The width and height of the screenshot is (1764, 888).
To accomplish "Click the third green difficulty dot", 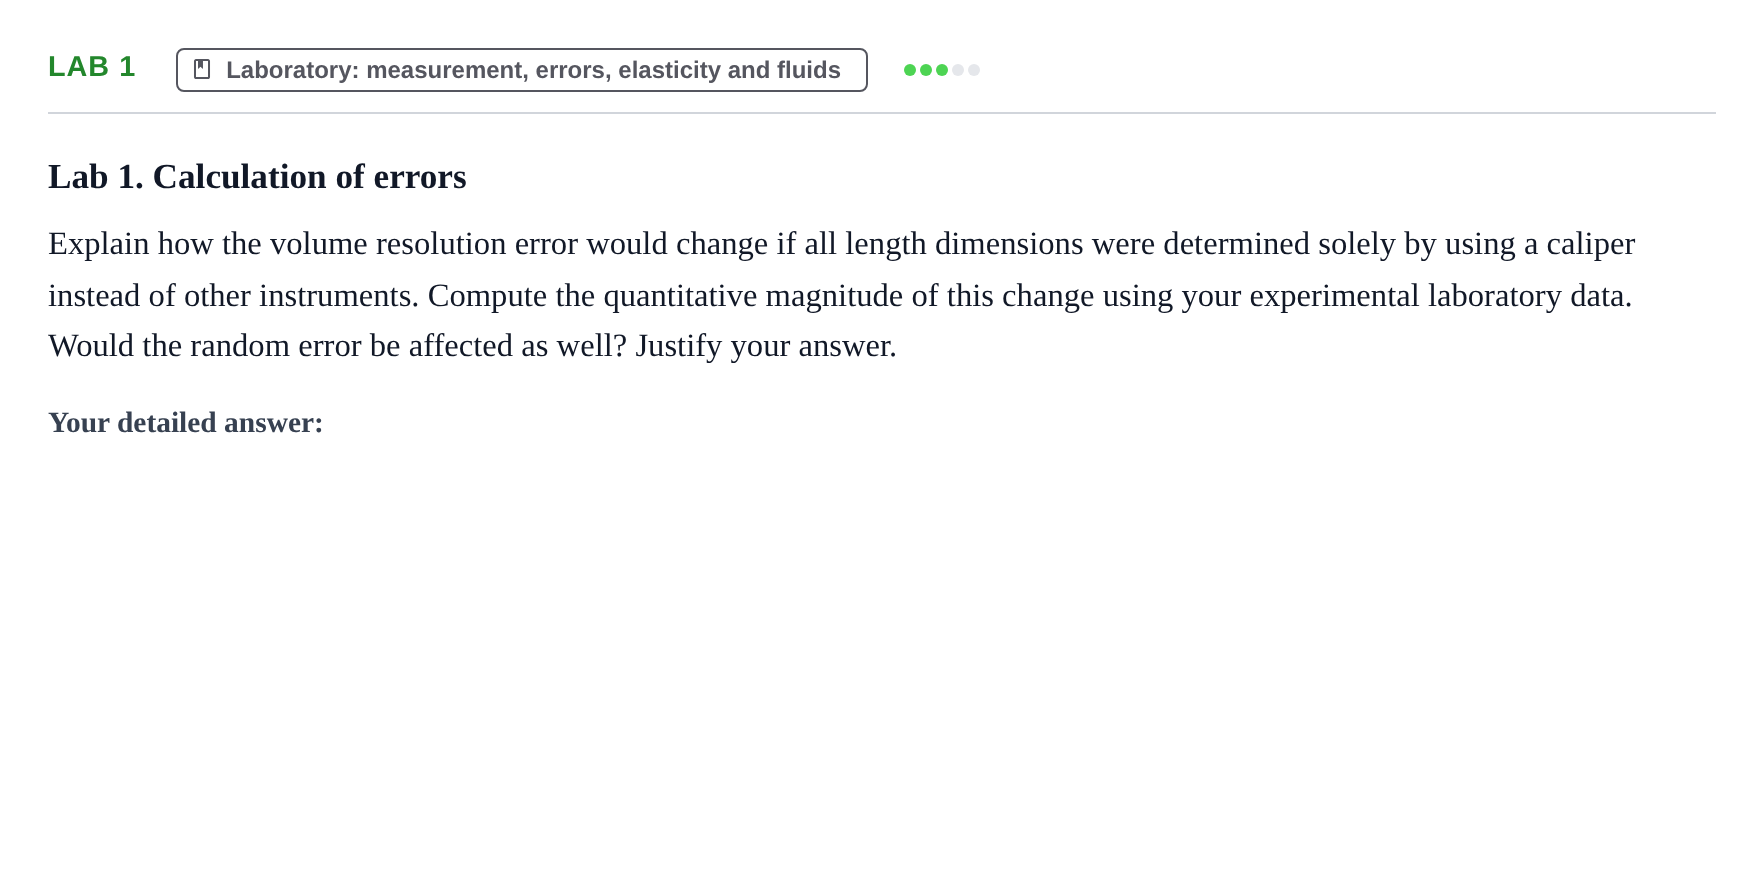I will (942, 70).
